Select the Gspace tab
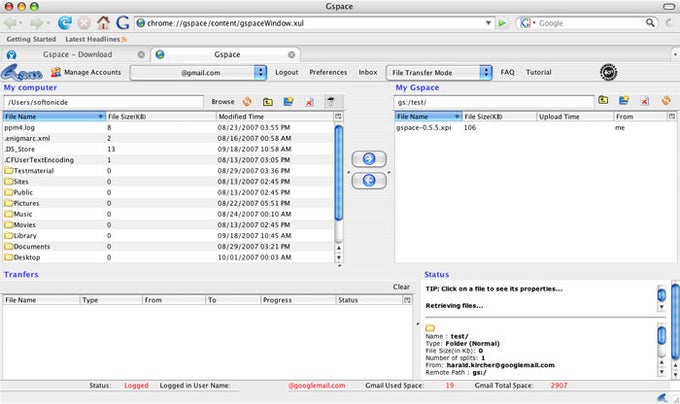The height and width of the screenshot is (404, 680). coord(226,55)
